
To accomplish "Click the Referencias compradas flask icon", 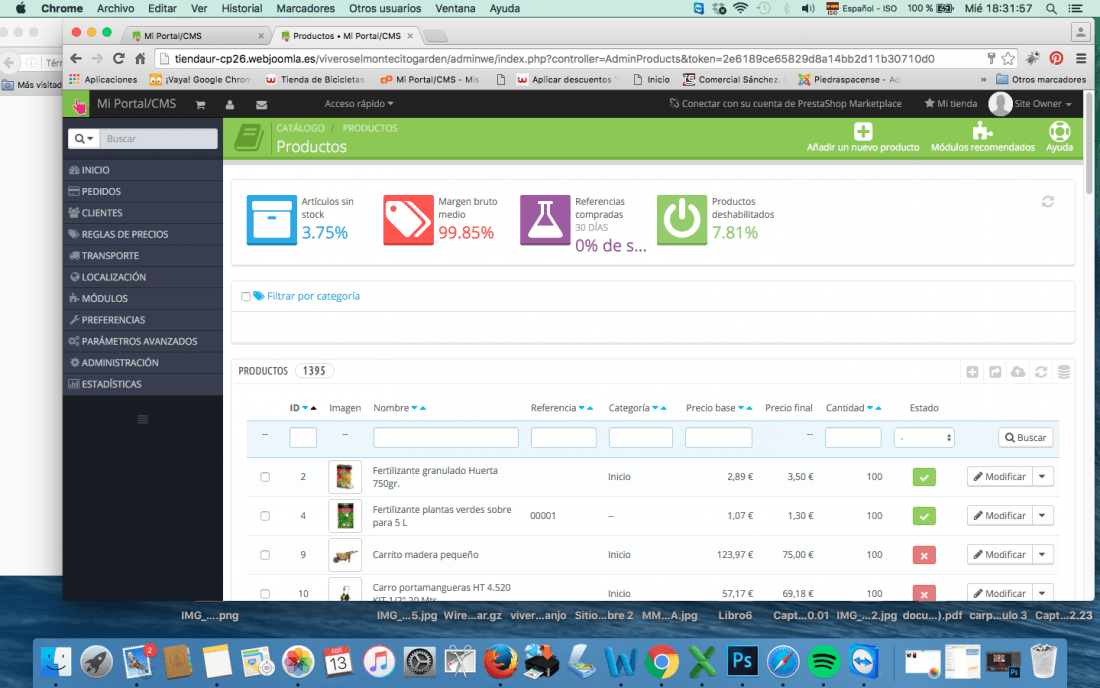I will (x=545, y=220).
